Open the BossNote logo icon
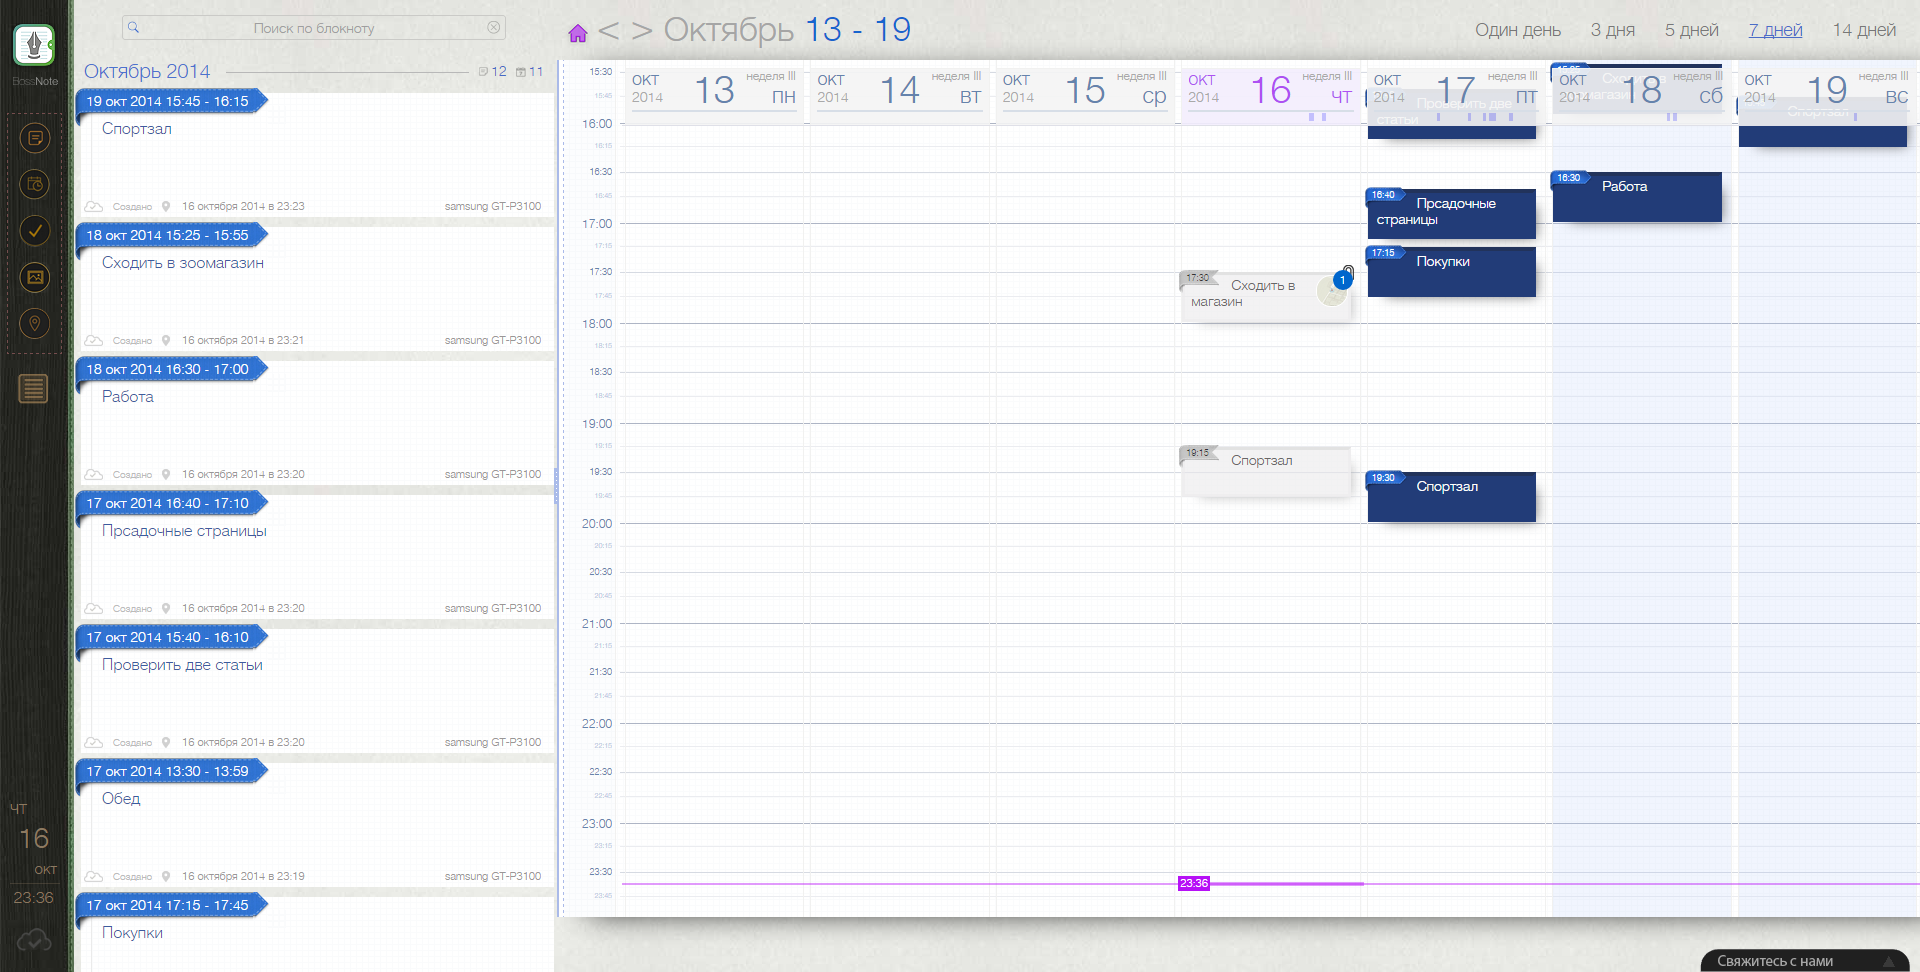Viewport: 1920px width, 972px height. [34, 45]
